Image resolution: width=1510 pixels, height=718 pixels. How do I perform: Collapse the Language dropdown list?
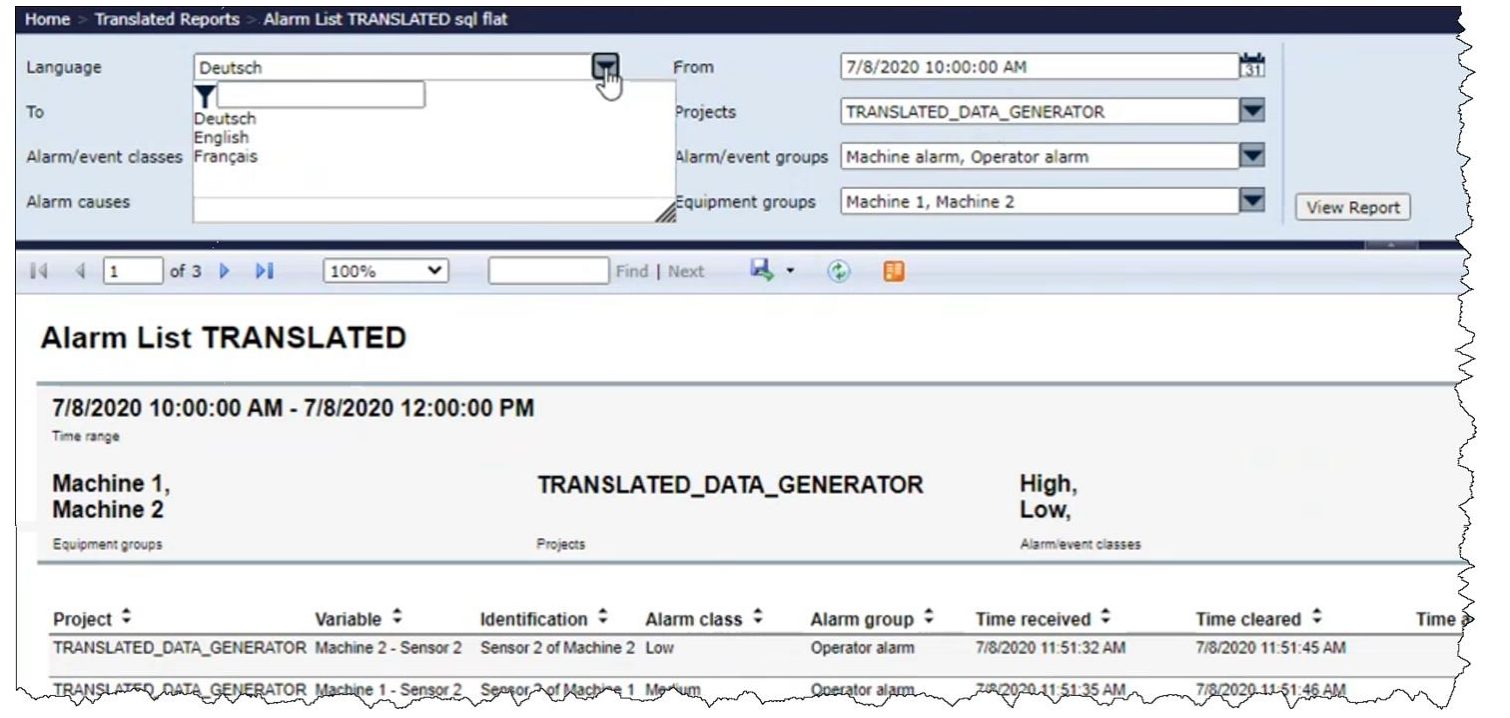pos(605,67)
